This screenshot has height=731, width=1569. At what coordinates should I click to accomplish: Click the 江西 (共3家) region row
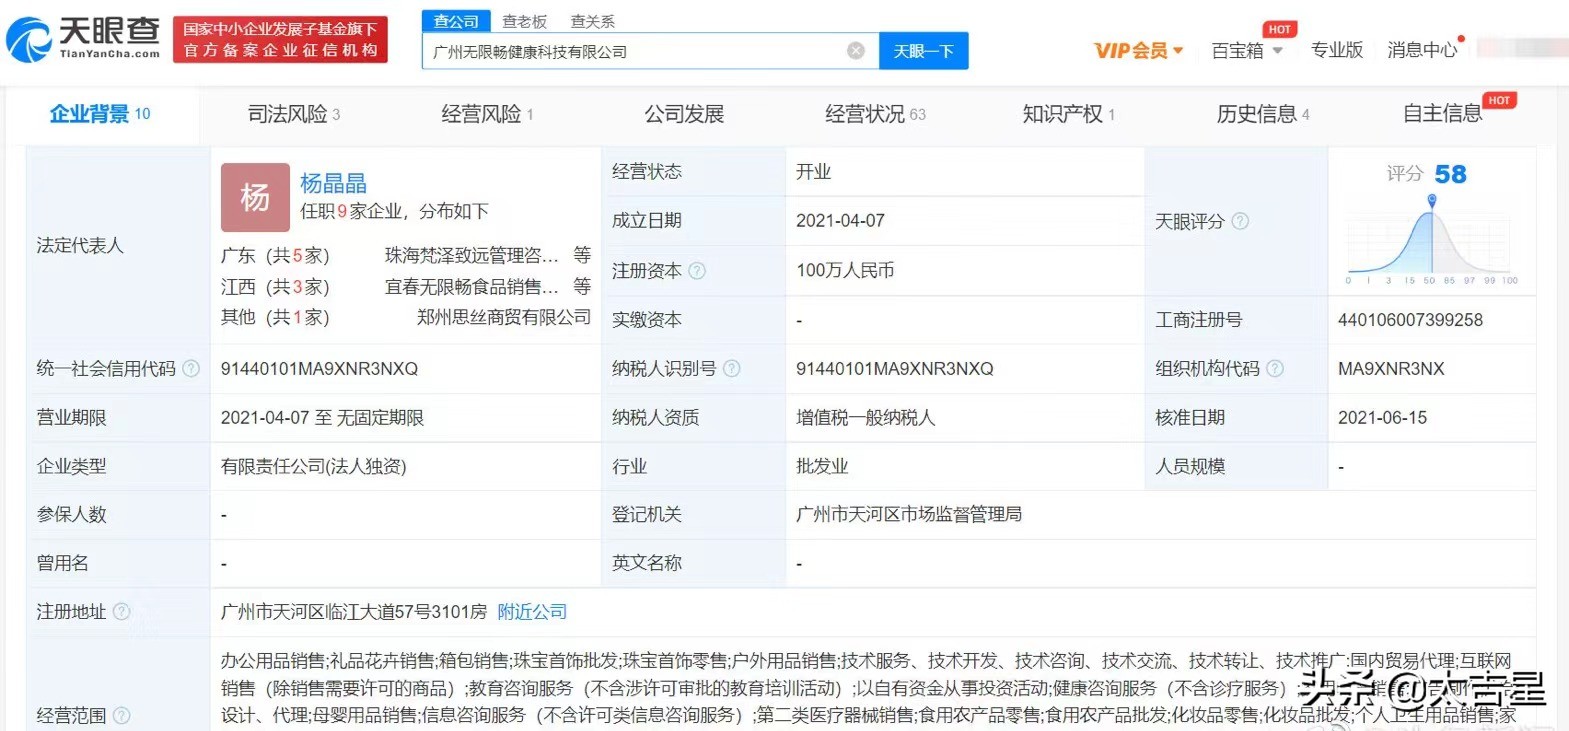point(275,288)
